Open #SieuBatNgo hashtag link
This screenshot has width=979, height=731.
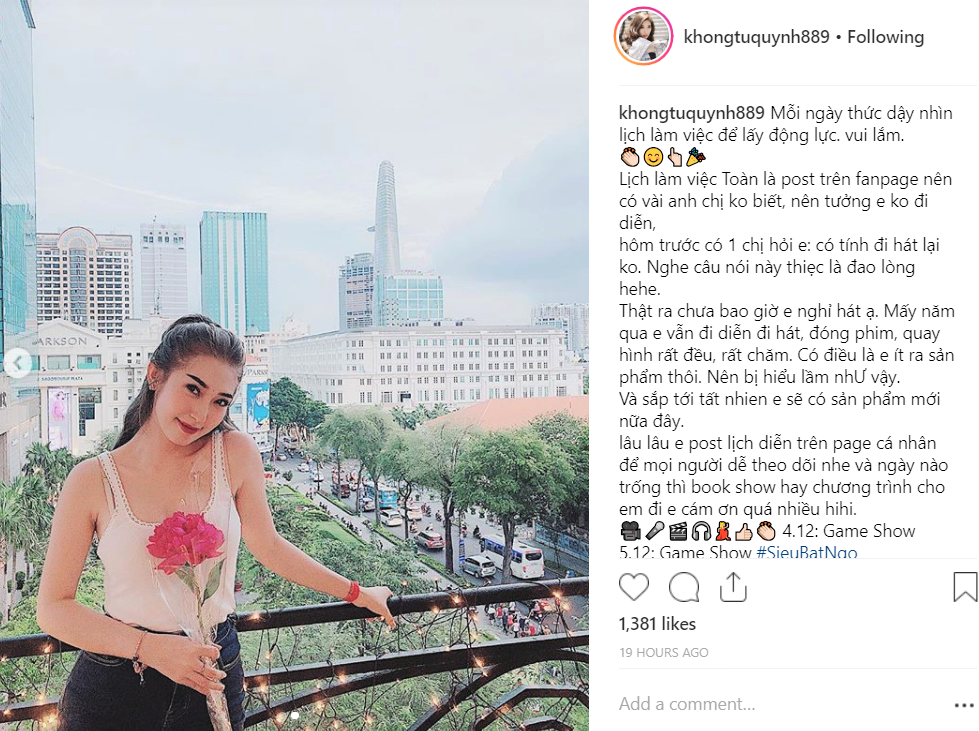coord(807,552)
